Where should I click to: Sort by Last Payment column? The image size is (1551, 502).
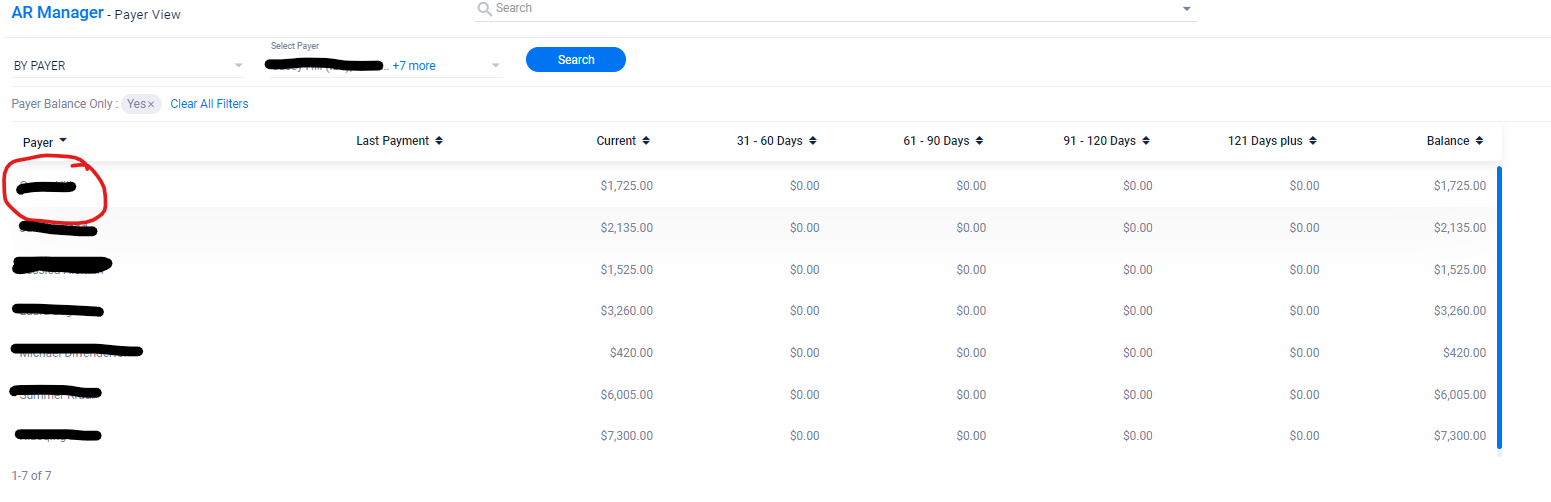pyautogui.click(x=439, y=141)
